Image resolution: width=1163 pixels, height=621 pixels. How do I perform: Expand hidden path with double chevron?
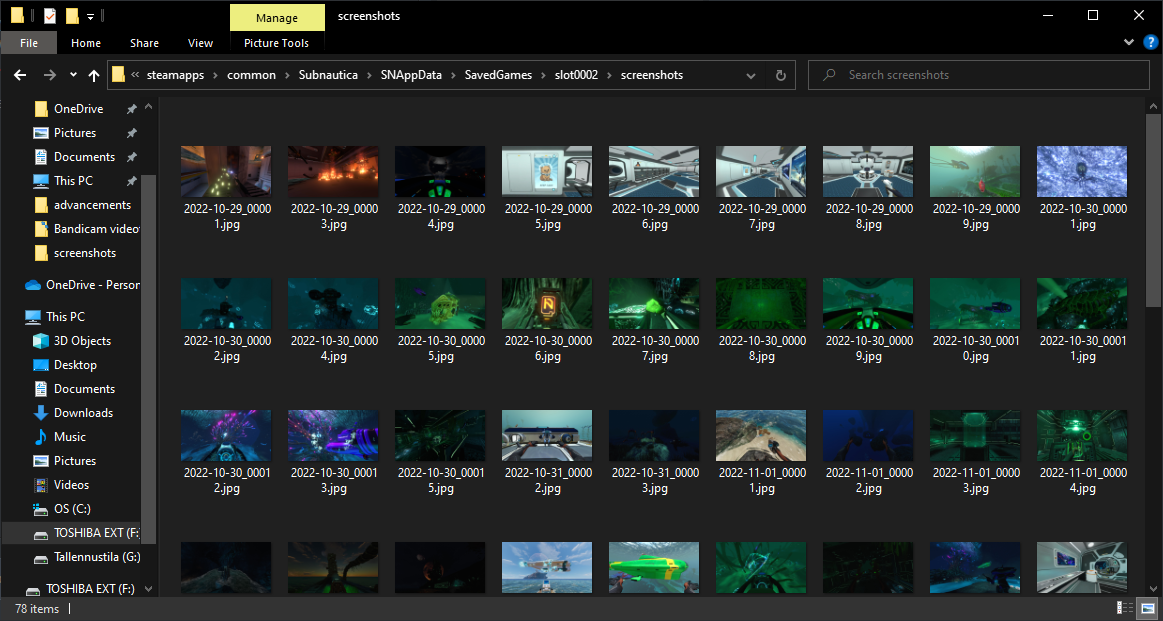(135, 75)
